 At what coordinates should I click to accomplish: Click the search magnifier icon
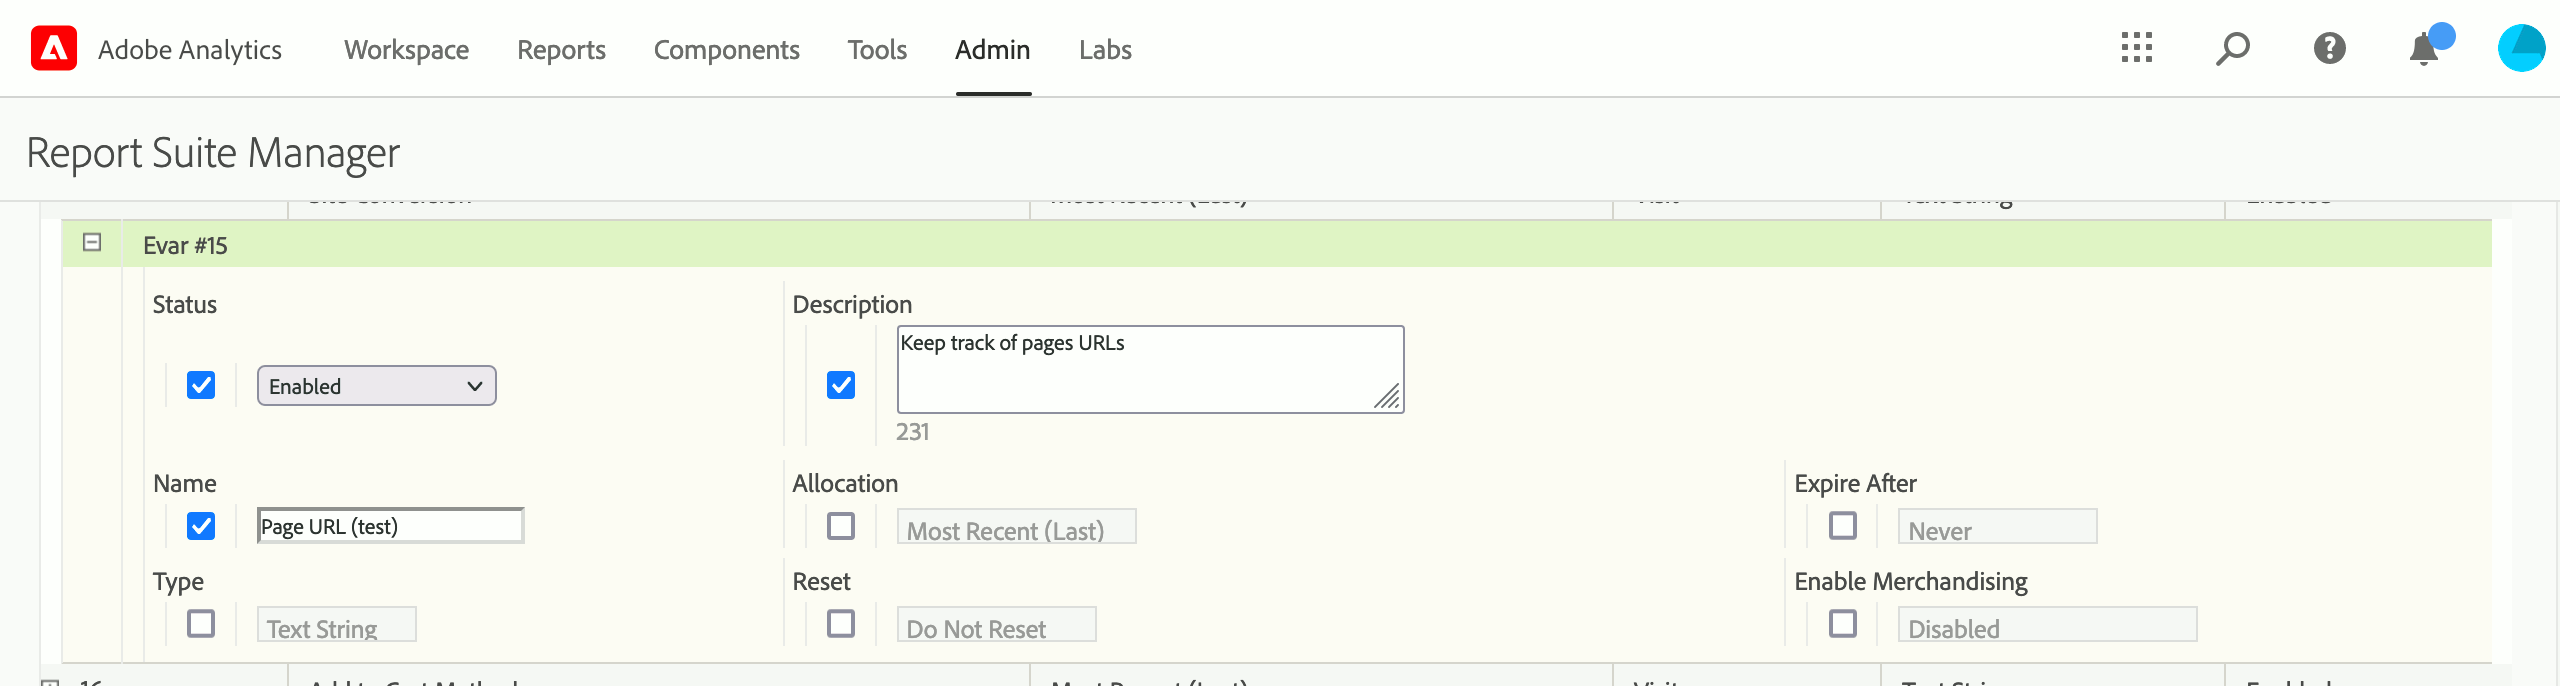point(2232,48)
